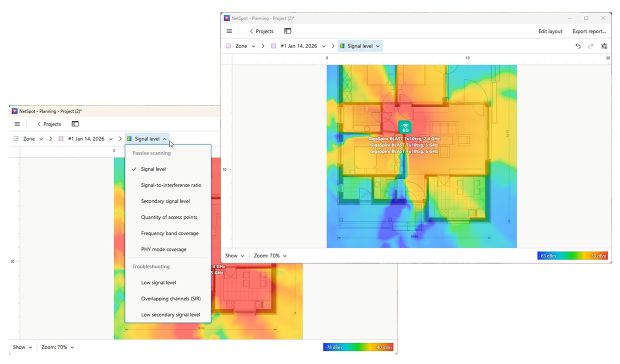620x364 pixels.
Task: Click signal color legend bar in back window
Action: (x=358, y=347)
